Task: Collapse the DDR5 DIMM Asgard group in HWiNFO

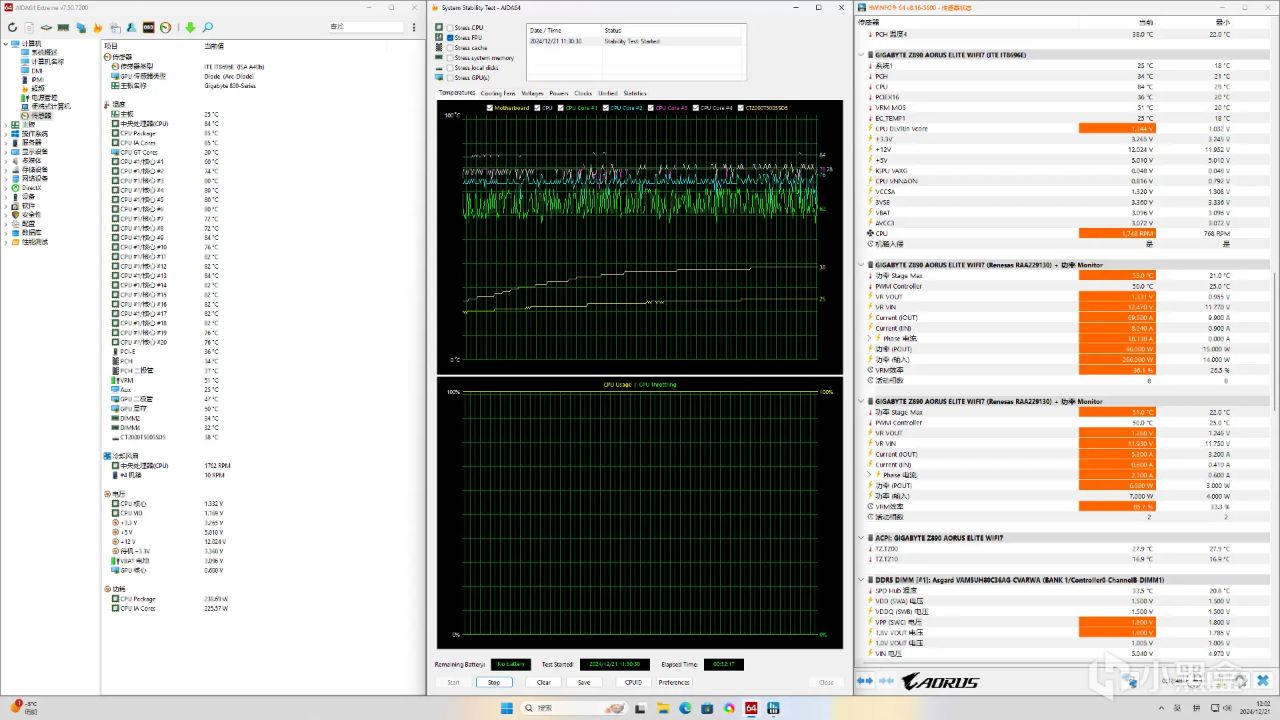Action: [x=862, y=580]
